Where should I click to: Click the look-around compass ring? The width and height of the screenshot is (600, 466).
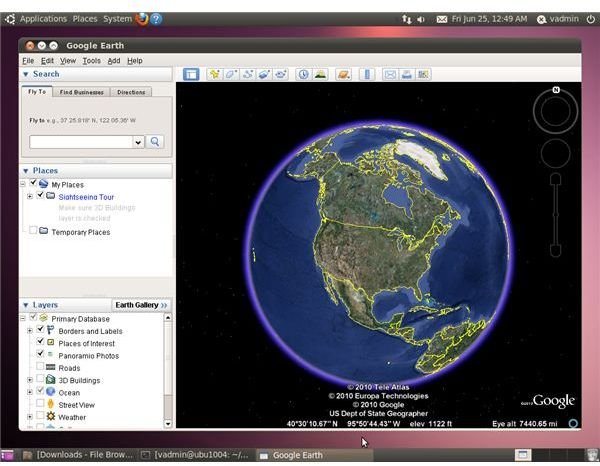tap(556, 111)
